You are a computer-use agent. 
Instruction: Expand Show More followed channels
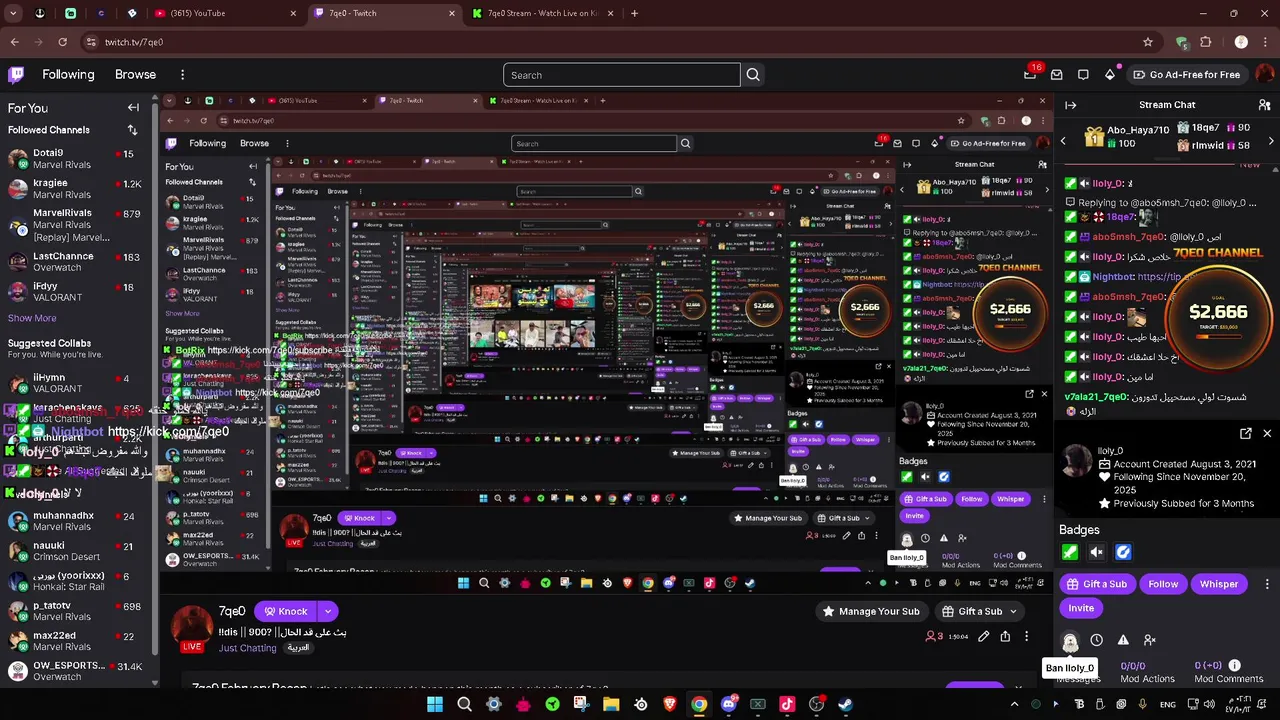pos(32,318)
